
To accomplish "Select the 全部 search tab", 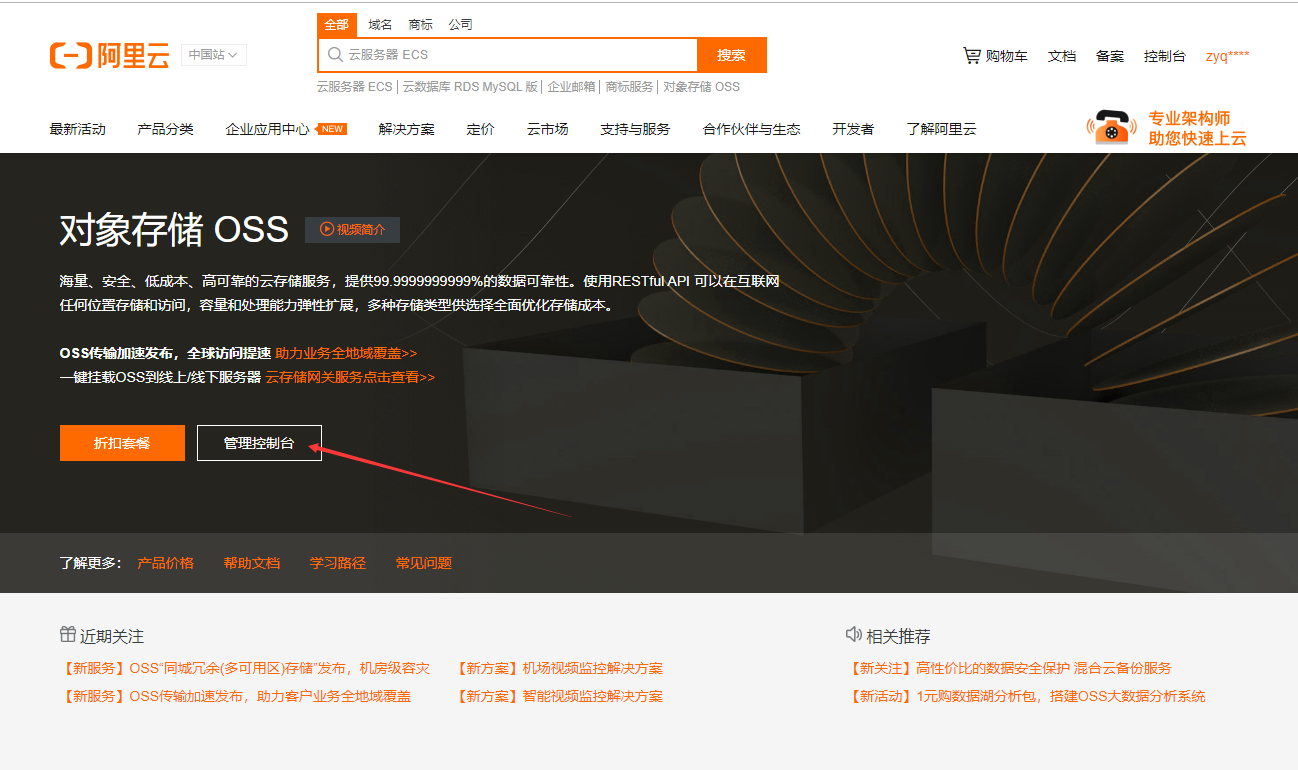I will coord(336,24).
